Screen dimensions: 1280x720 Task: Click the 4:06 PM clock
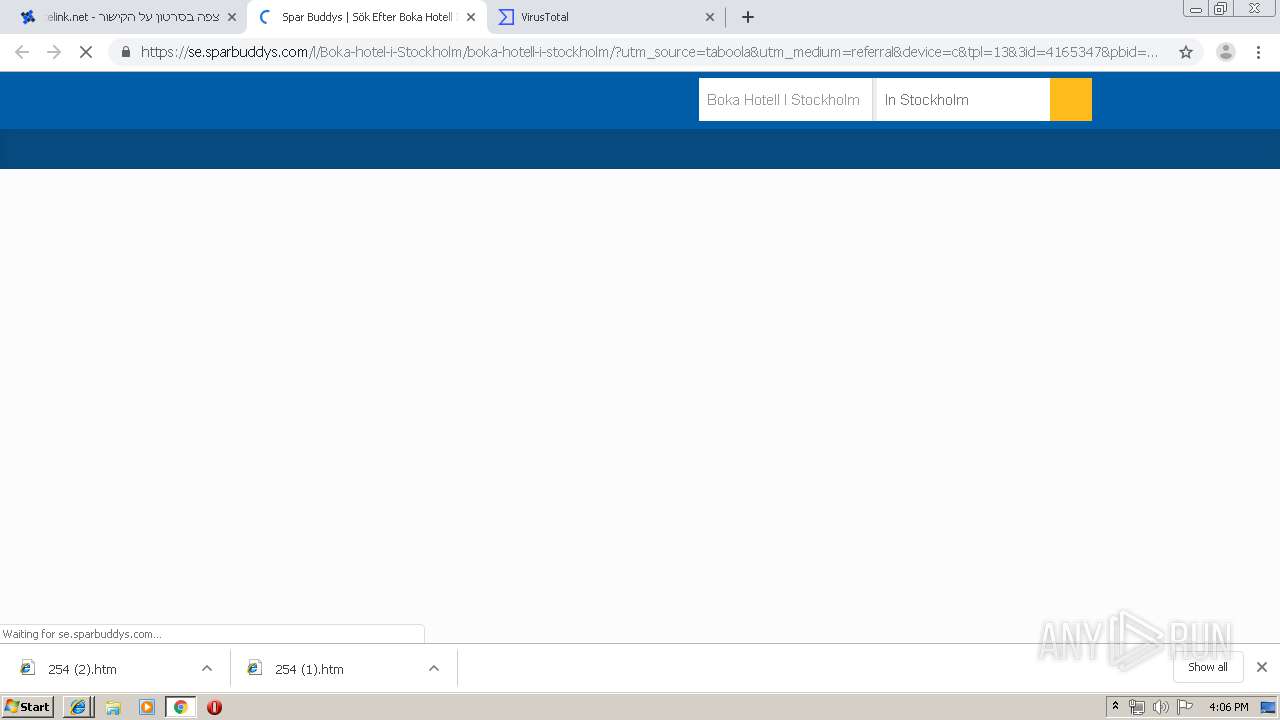1228,707
